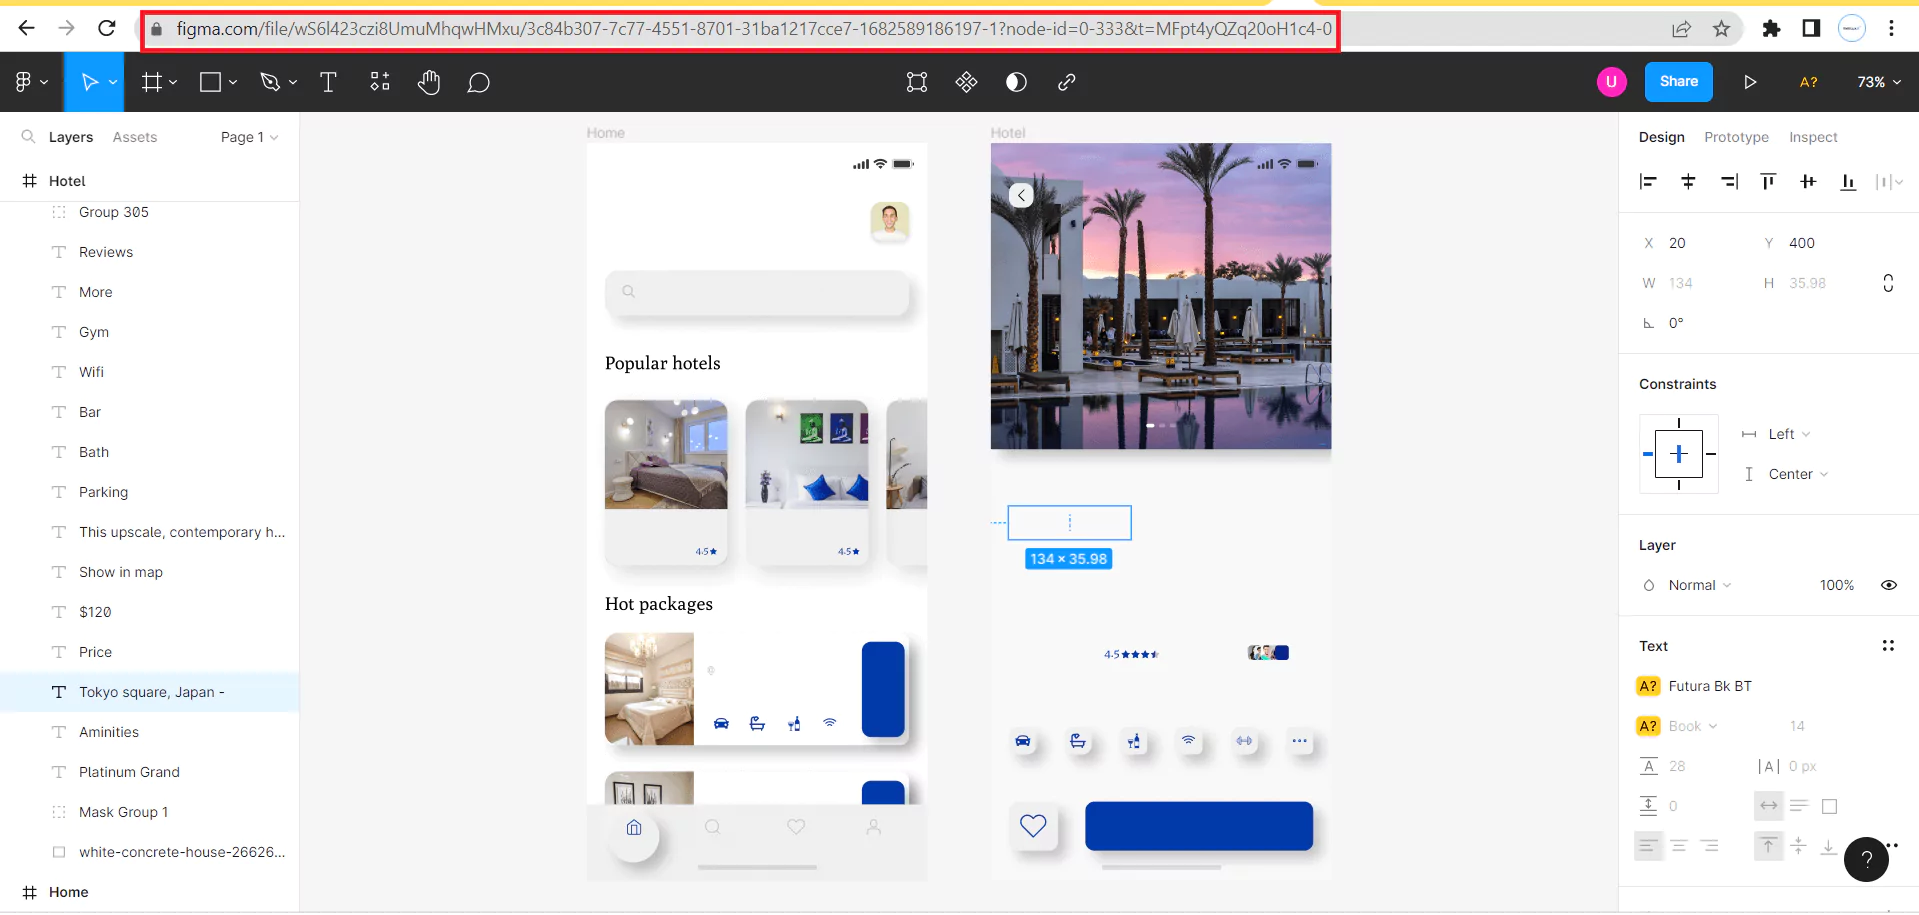Select the Tokyo square, Japan layer

[151, 691]
